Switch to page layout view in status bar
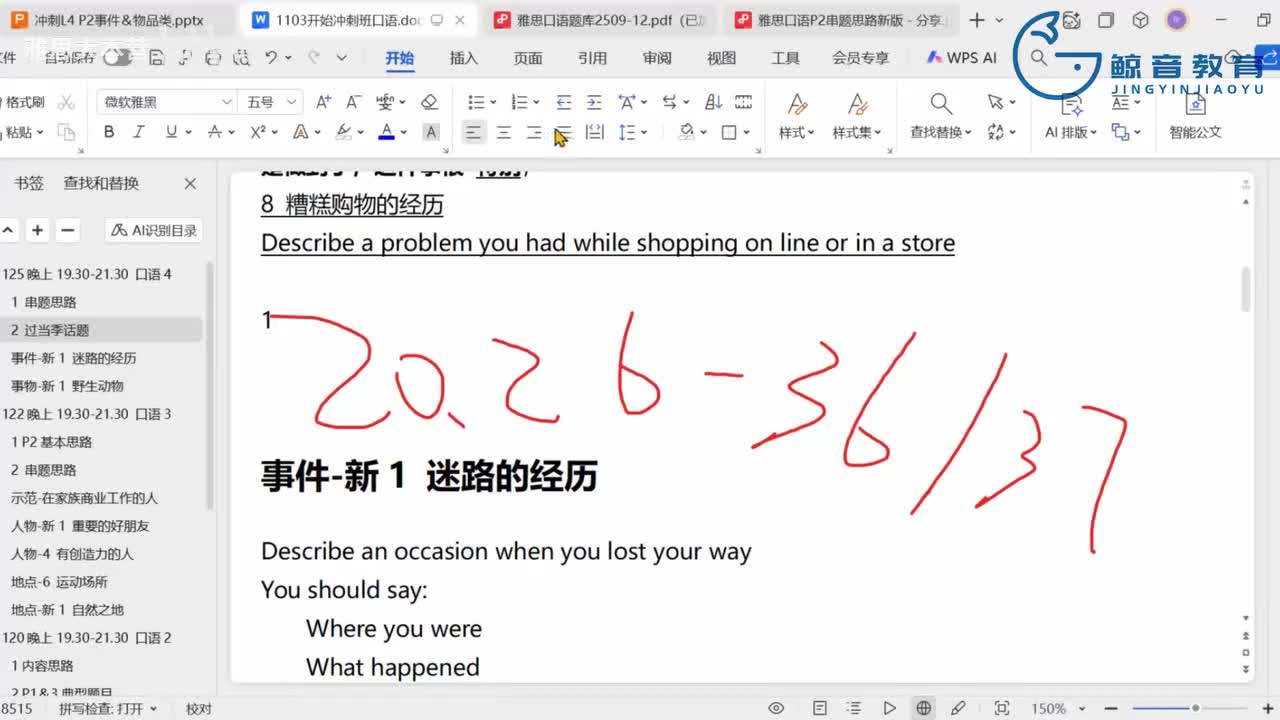This screenshot has width=1280, height=720. coord(819,708)
